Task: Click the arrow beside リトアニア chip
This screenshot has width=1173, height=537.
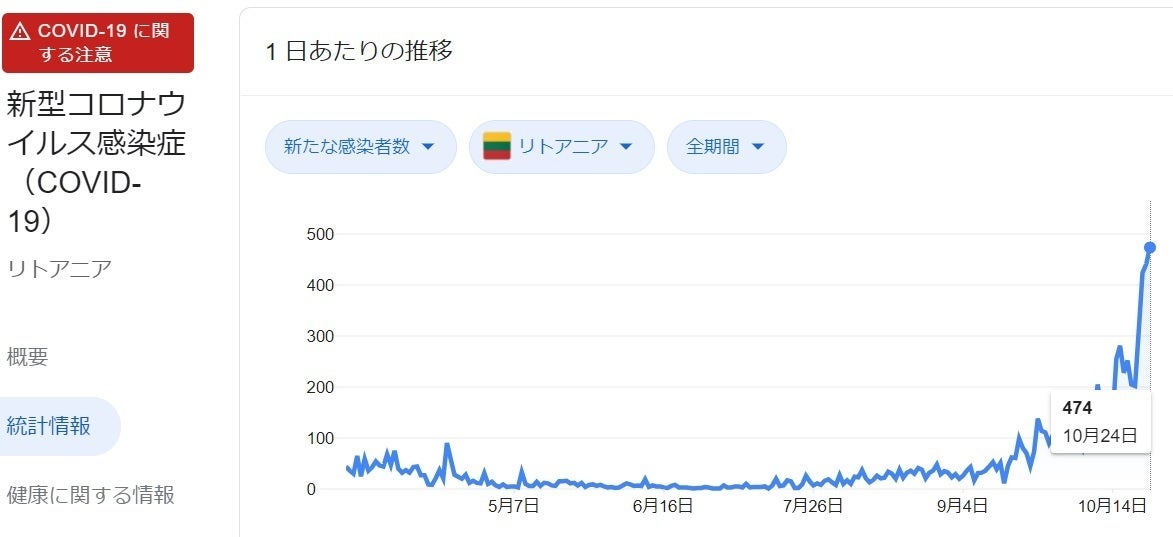Action: click(x=626, y=147)
